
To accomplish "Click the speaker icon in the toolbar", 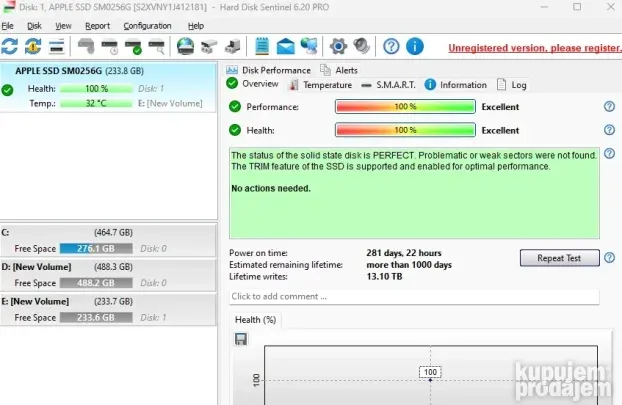I will tap(361, 46).
